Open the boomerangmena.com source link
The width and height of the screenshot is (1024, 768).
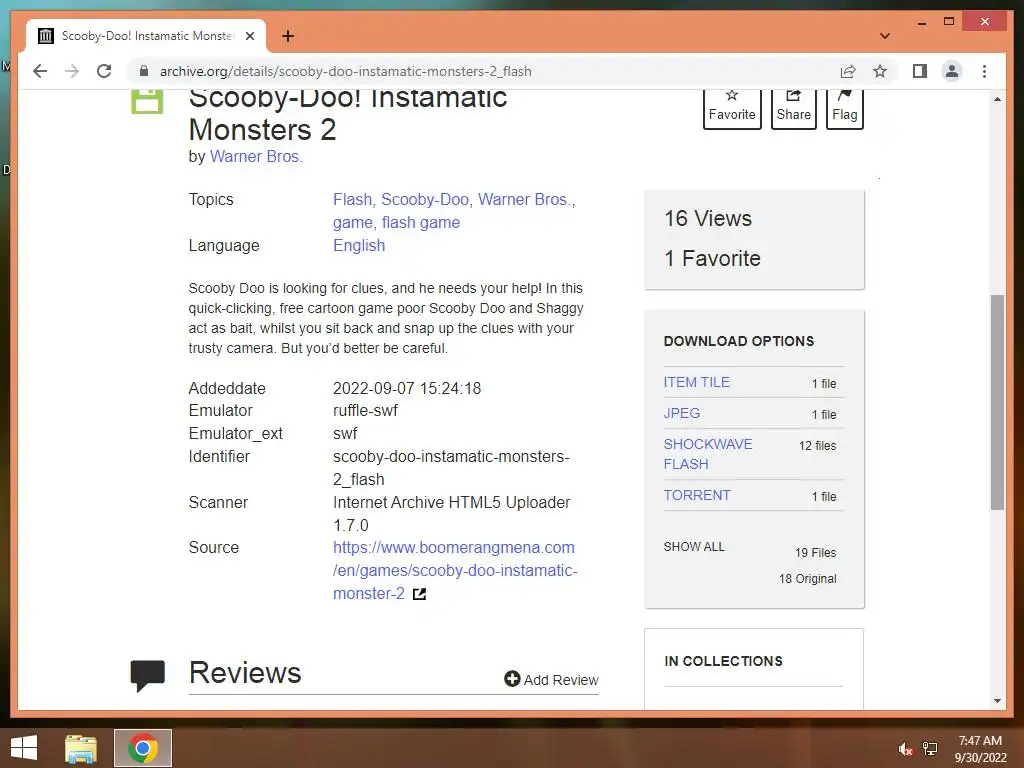pyautogui.click(x=455, y=570)
